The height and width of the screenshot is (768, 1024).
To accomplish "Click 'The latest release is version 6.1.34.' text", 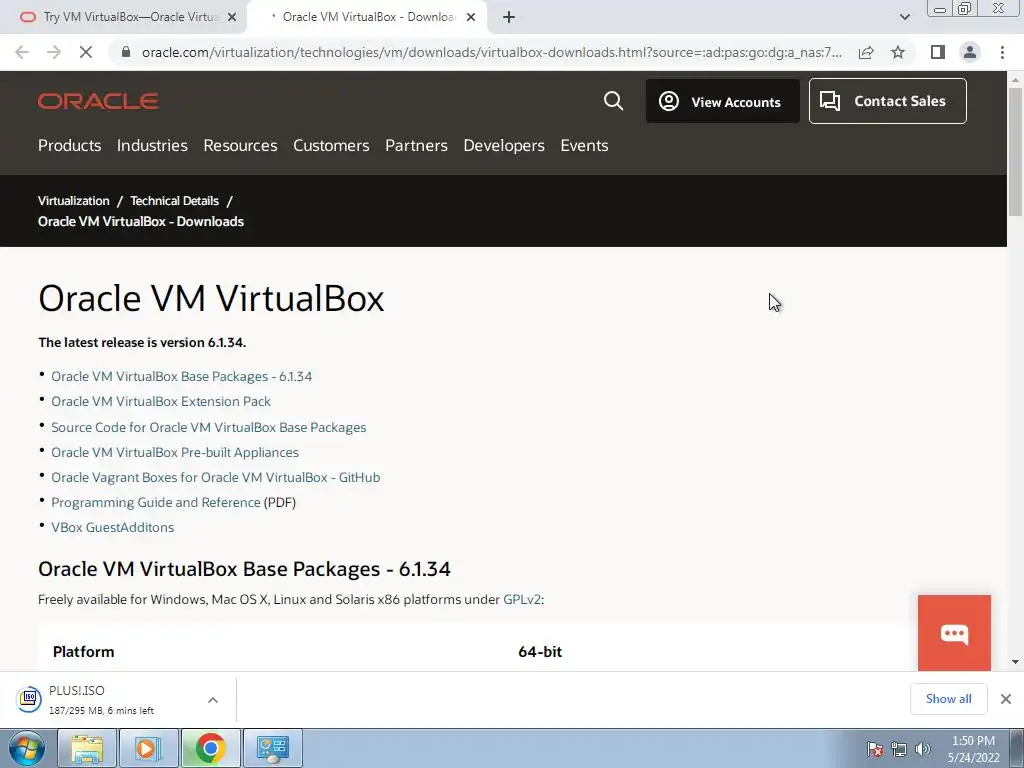I will pos(142,342).
